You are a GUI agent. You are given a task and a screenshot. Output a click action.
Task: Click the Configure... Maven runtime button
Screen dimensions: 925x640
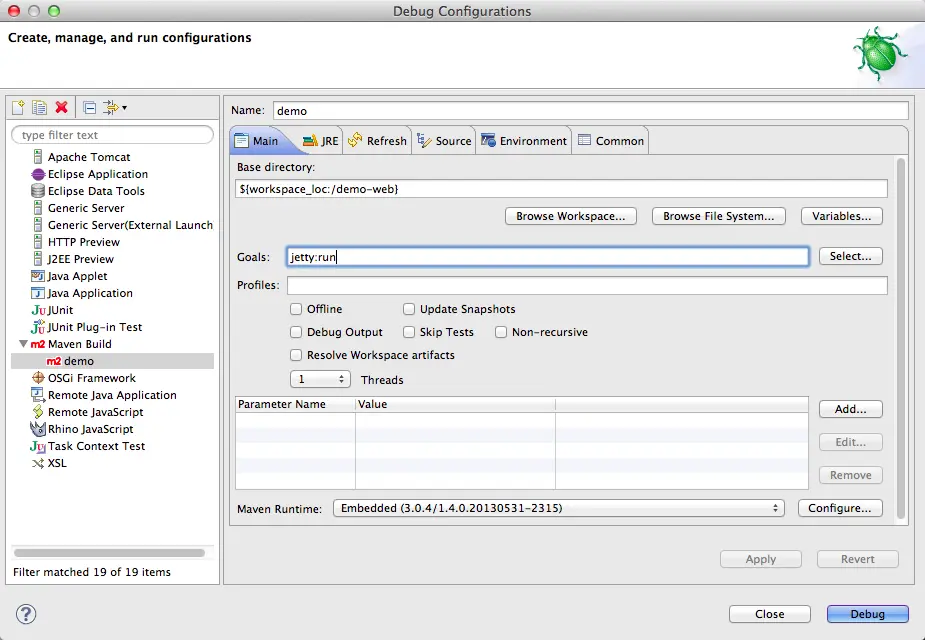pyautogui.click(x=840, y=508)
